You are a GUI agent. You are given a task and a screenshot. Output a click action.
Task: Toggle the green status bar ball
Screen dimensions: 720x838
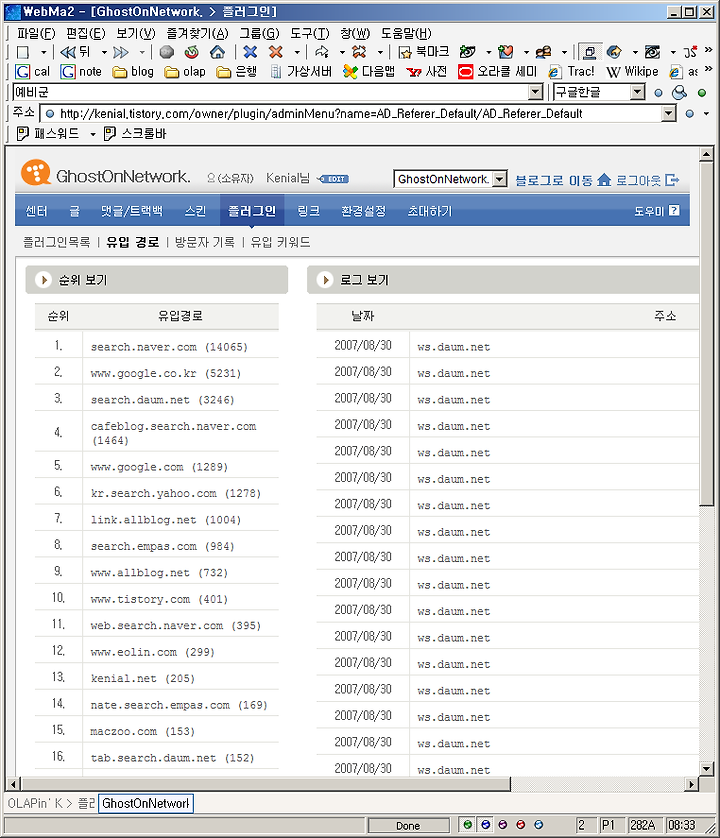468,825
